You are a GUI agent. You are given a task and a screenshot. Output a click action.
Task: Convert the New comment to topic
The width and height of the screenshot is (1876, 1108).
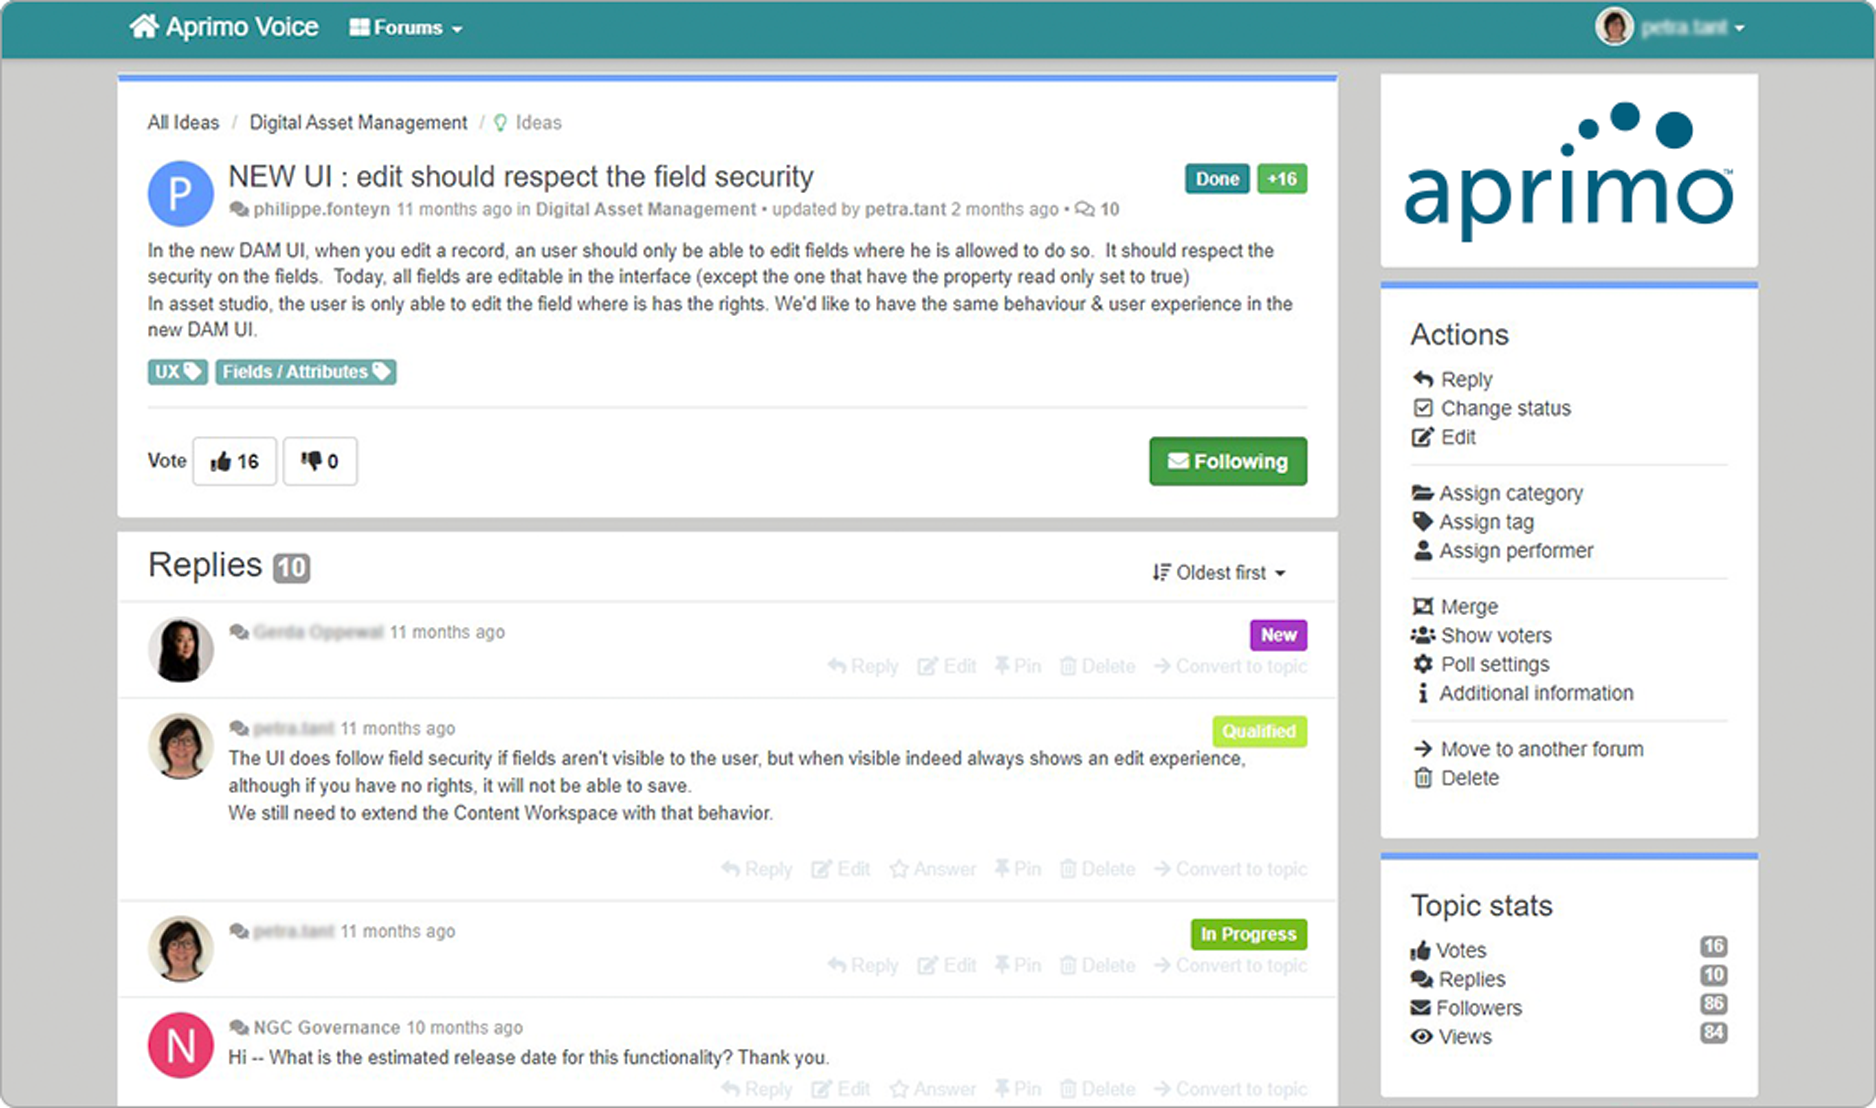click(1230, 667)
